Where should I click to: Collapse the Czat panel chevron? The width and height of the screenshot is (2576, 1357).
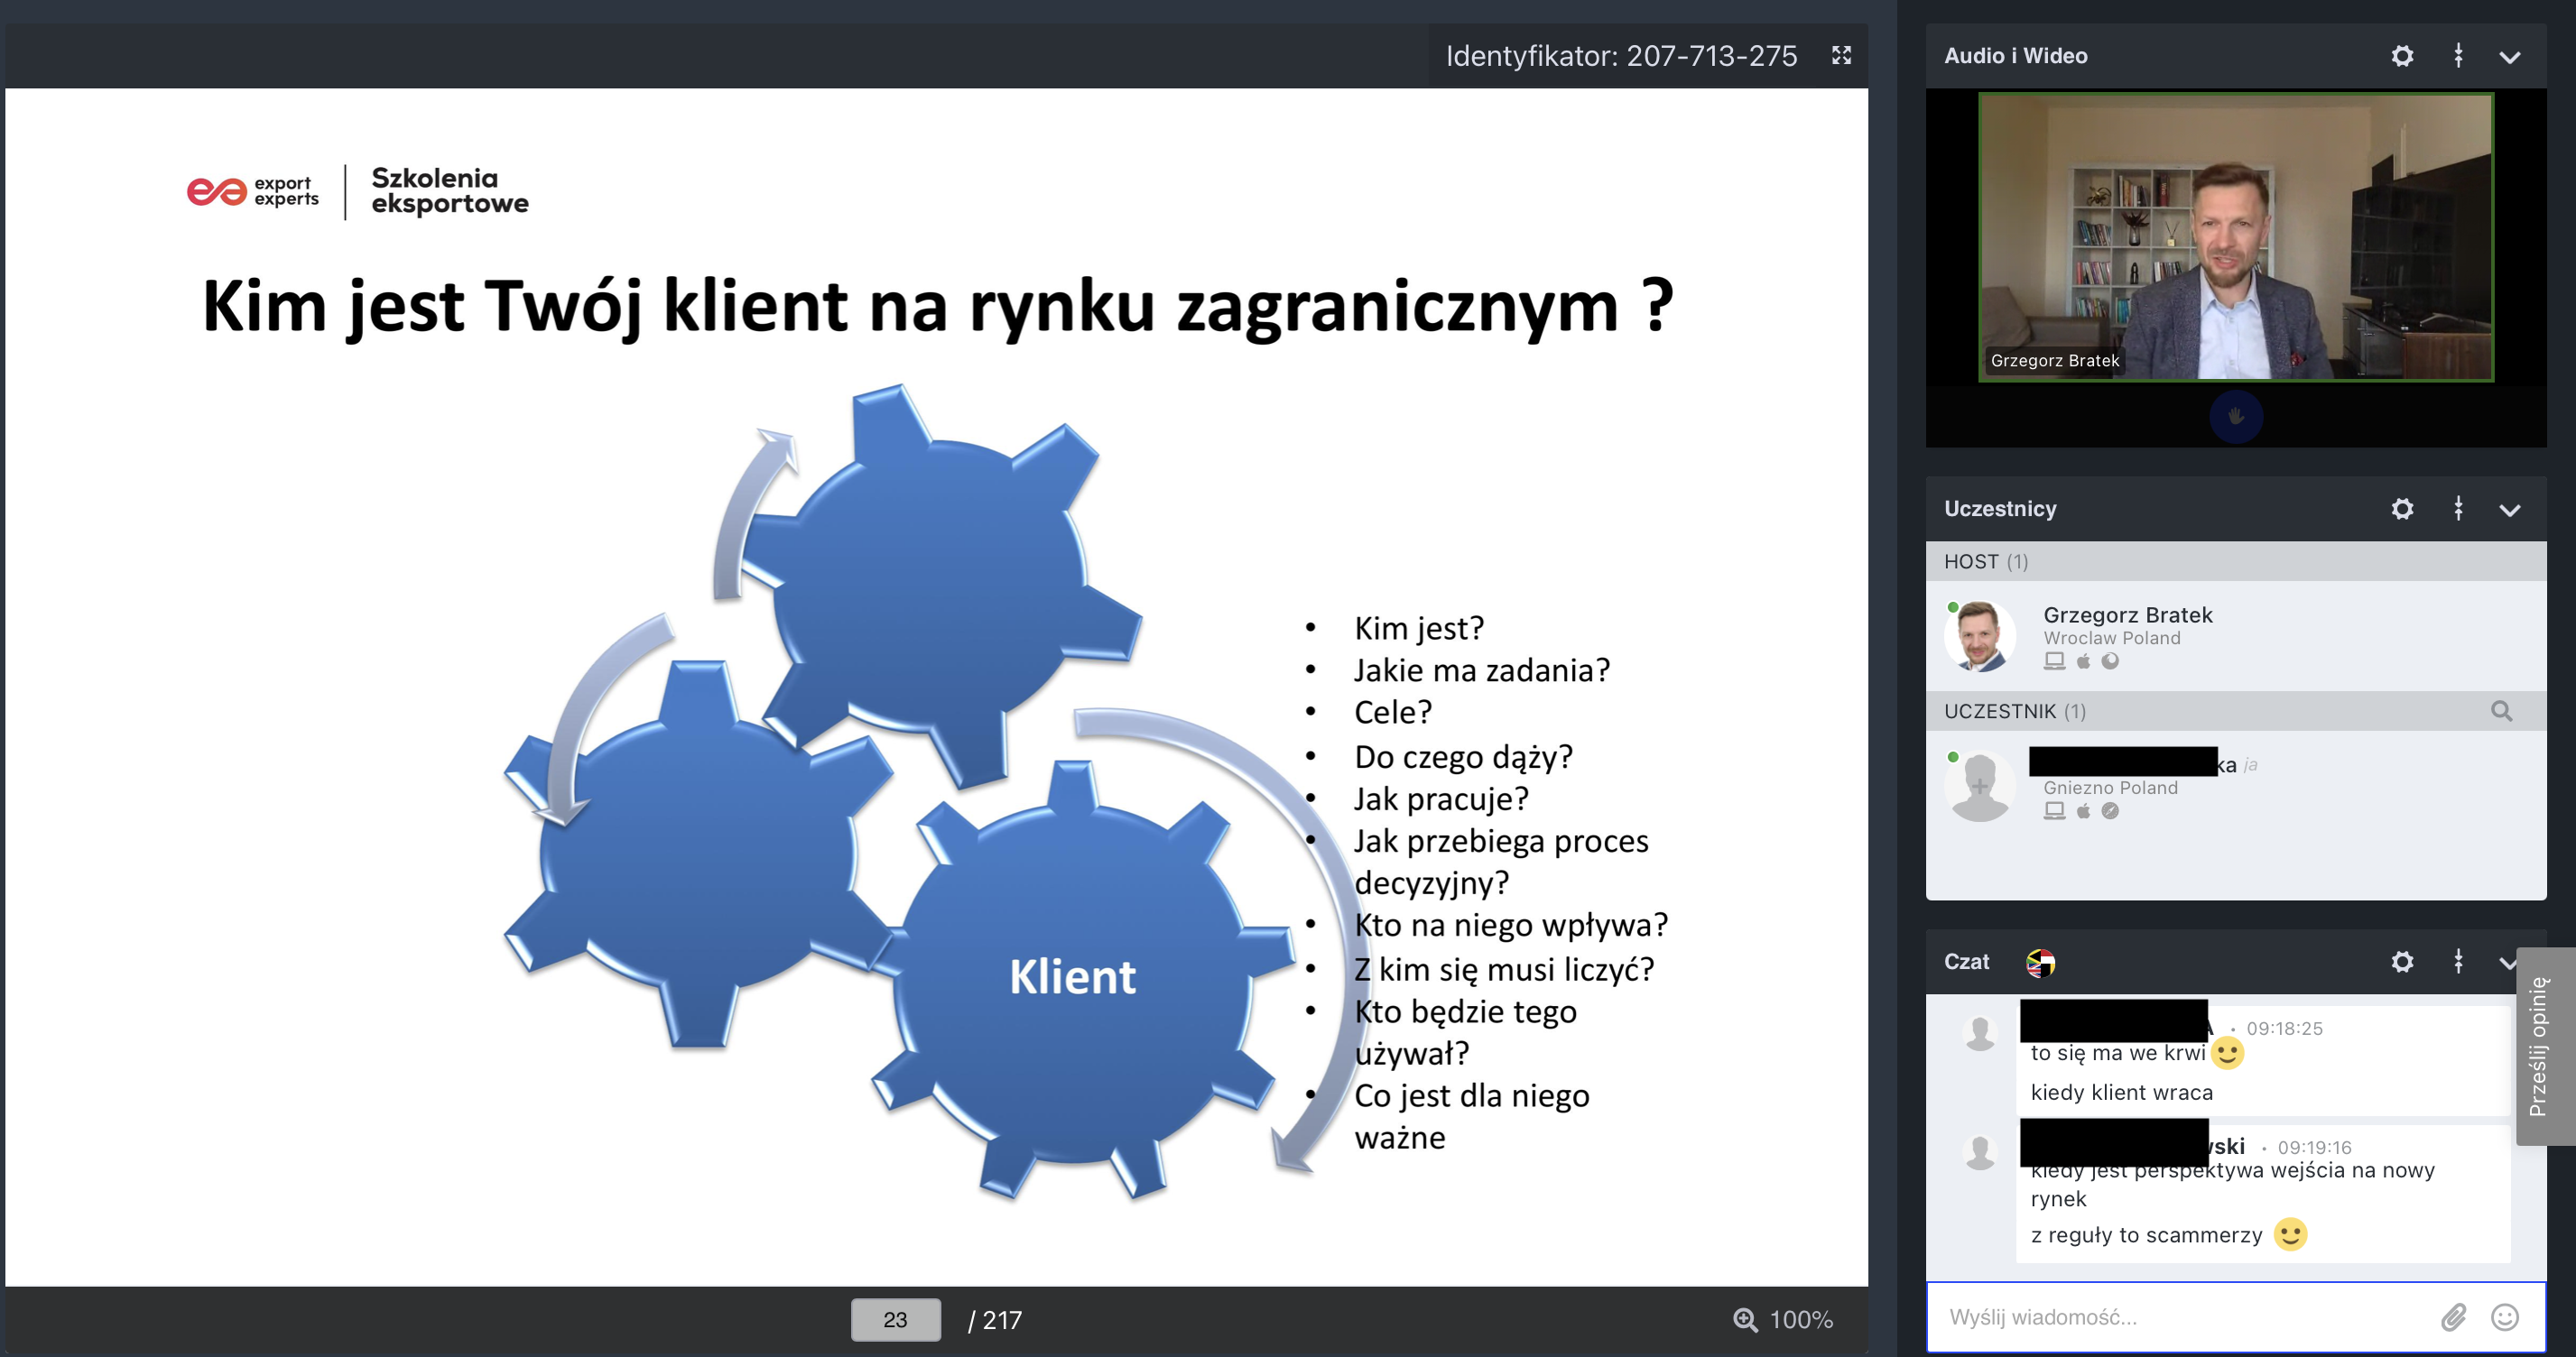2507,963
